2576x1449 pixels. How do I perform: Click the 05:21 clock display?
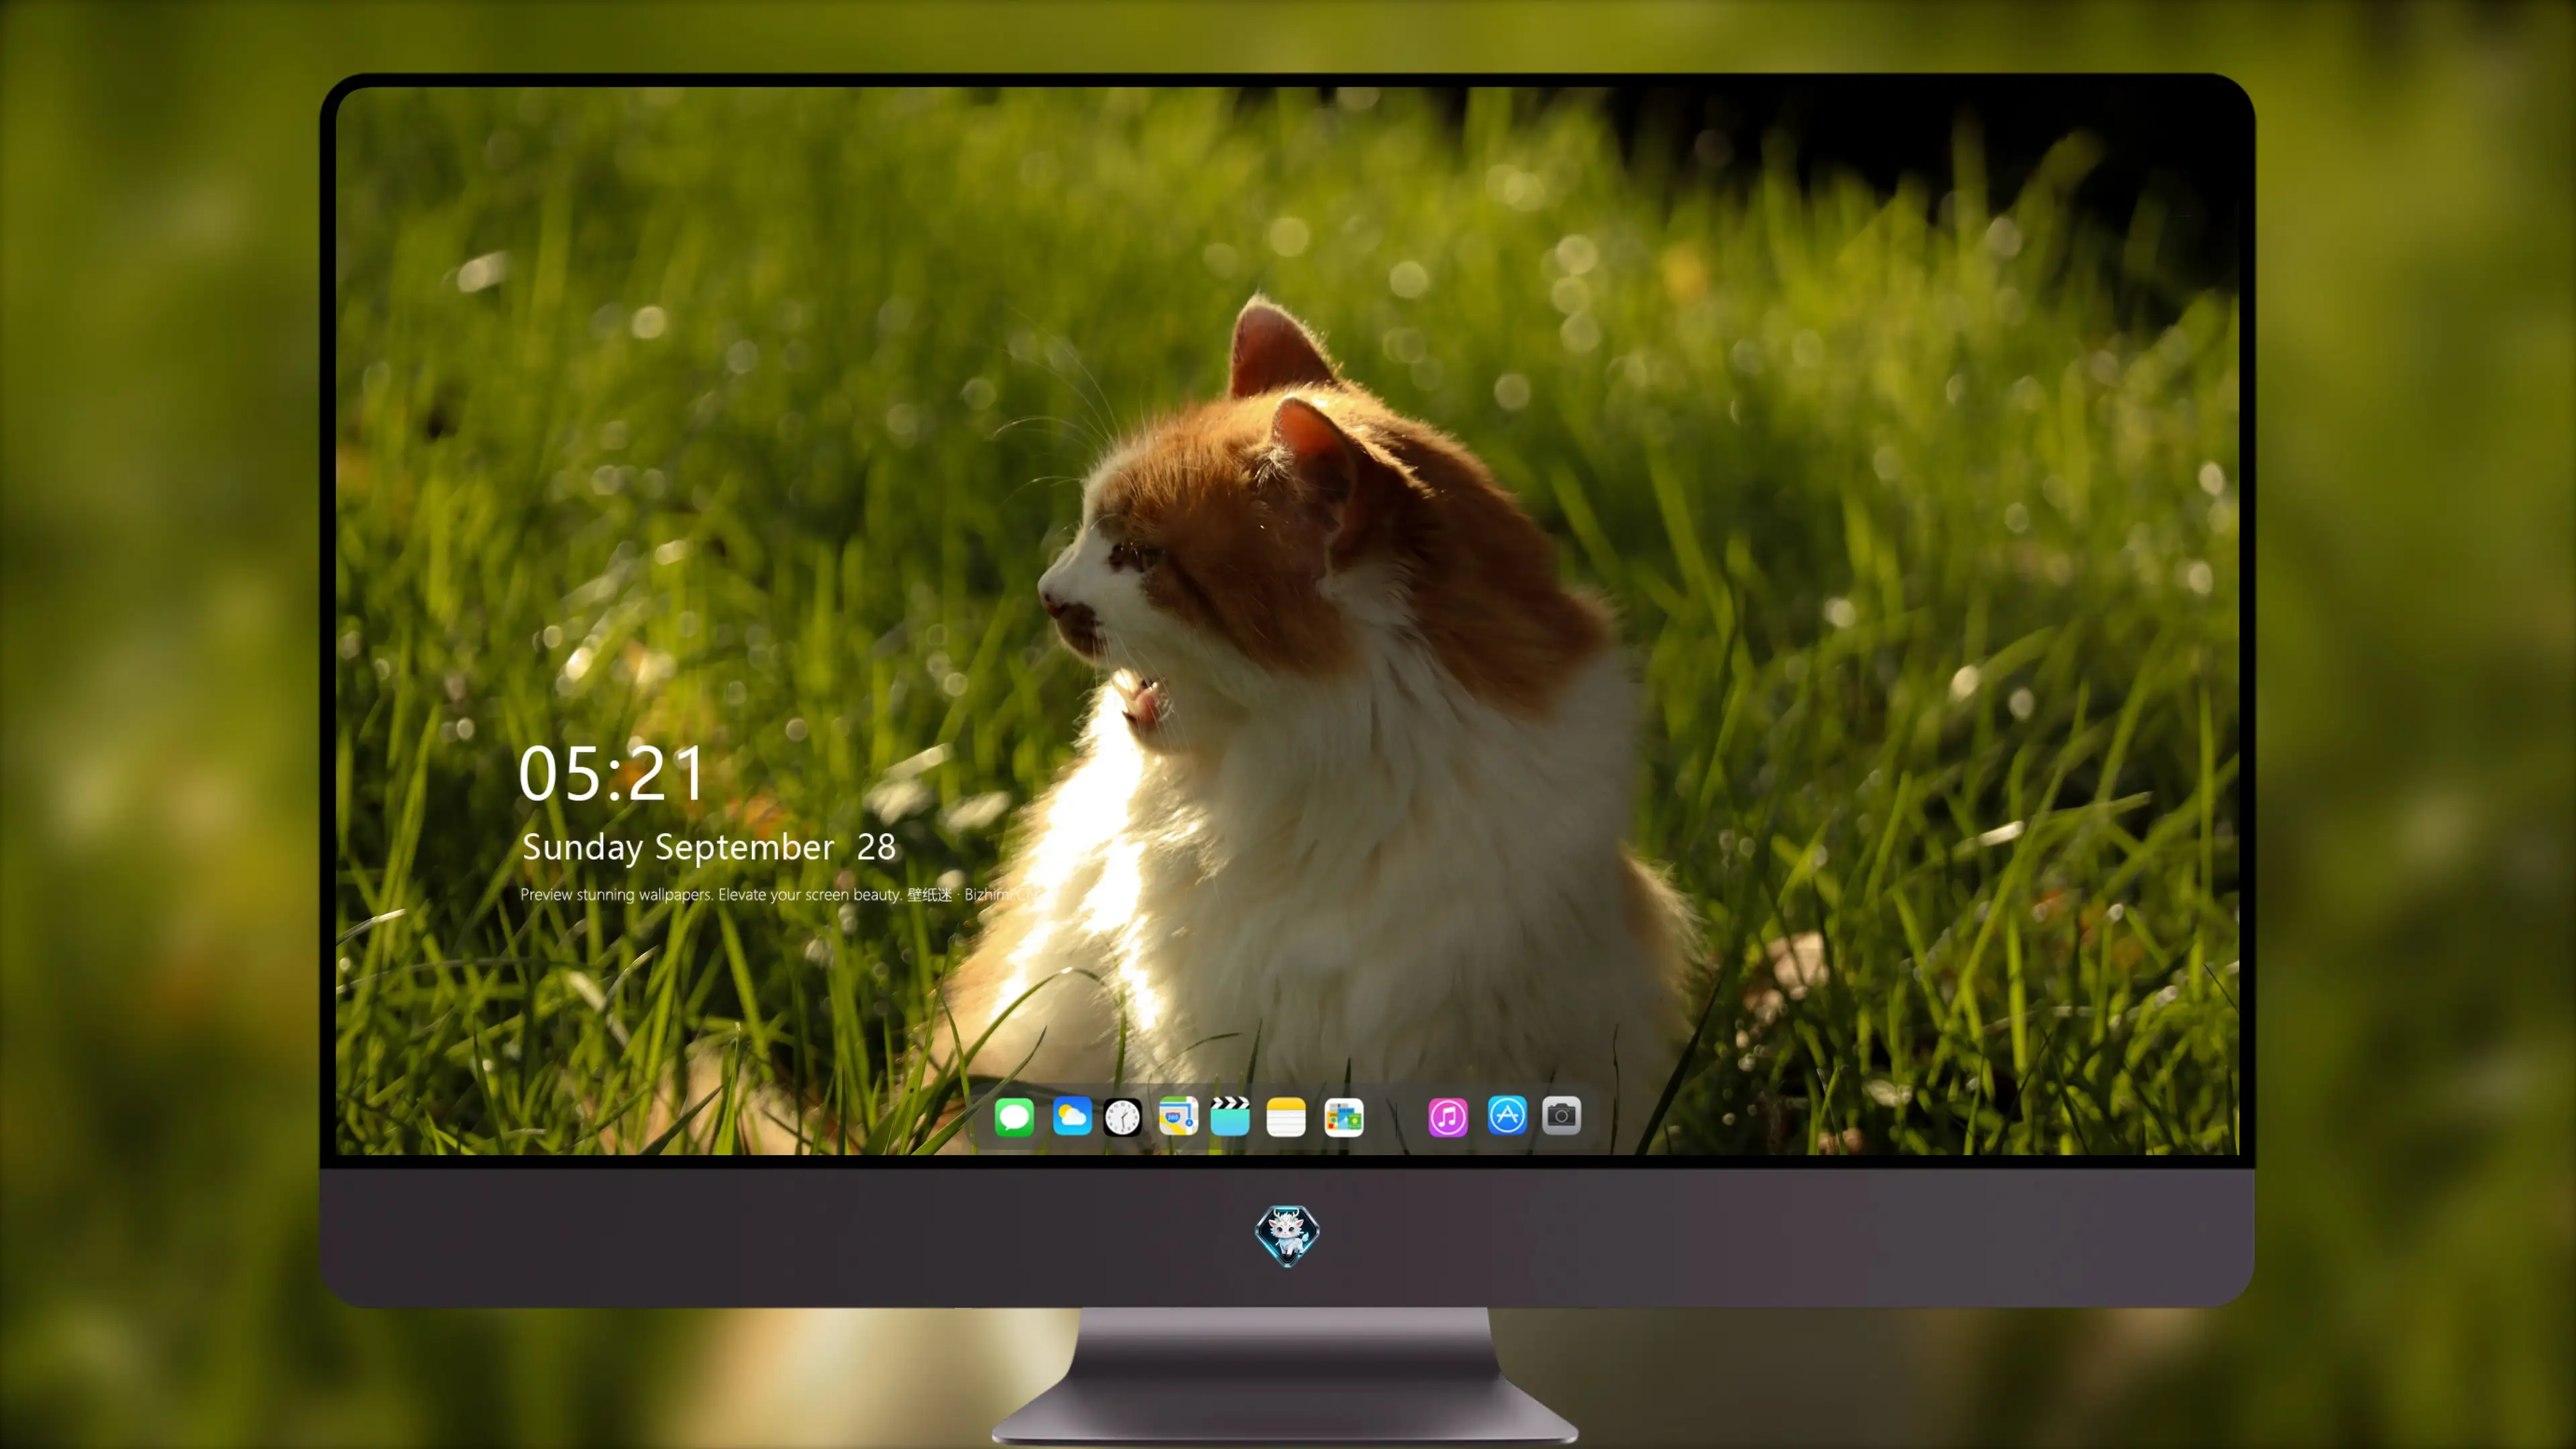point(612,774)
